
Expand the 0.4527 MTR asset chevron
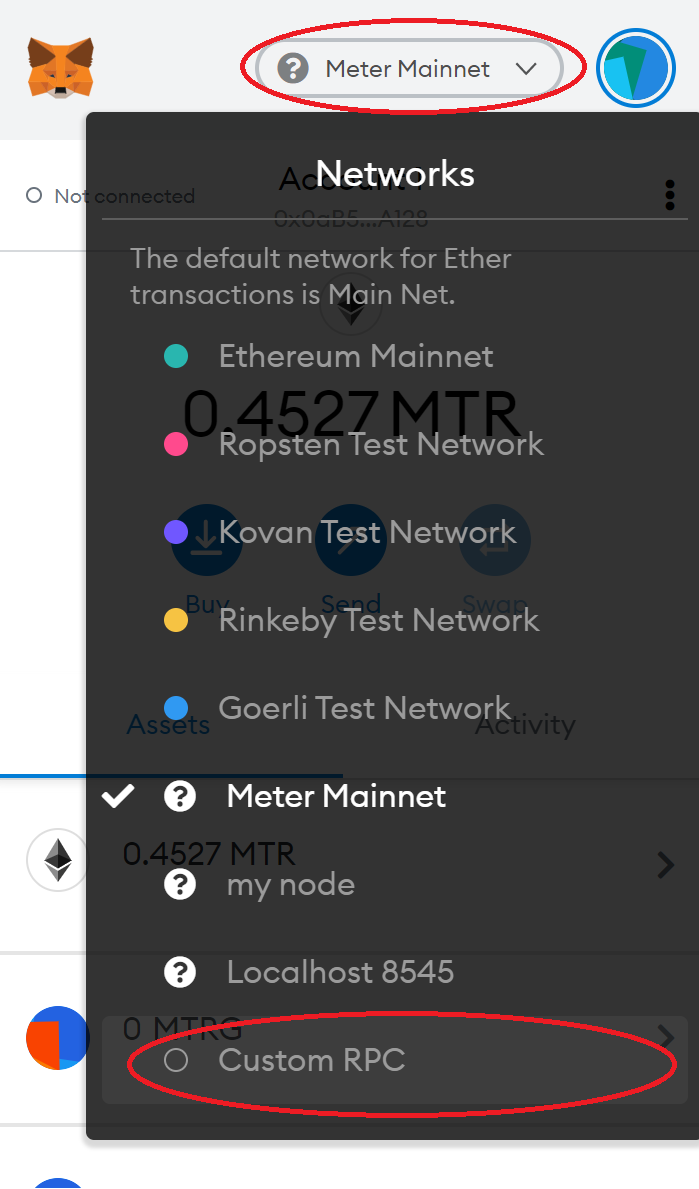666,864
